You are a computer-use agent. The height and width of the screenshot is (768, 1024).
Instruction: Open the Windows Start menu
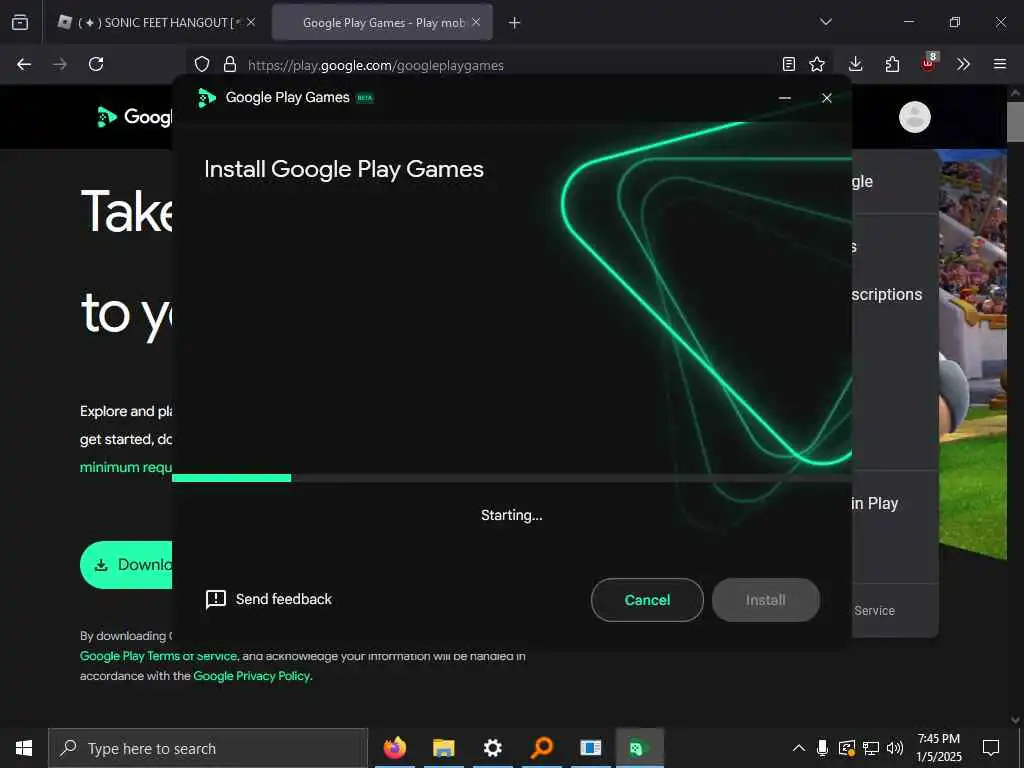(24, 748)
